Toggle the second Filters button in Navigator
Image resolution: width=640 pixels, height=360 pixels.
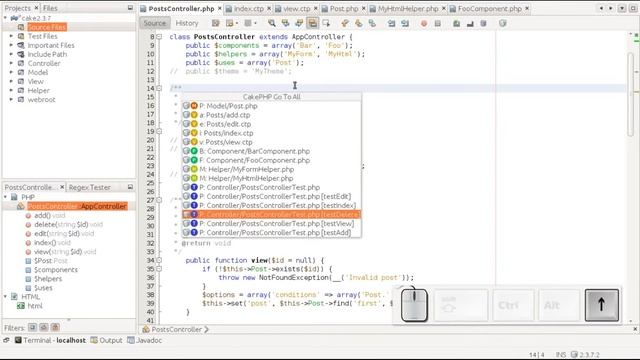click(x=44, y=327)
